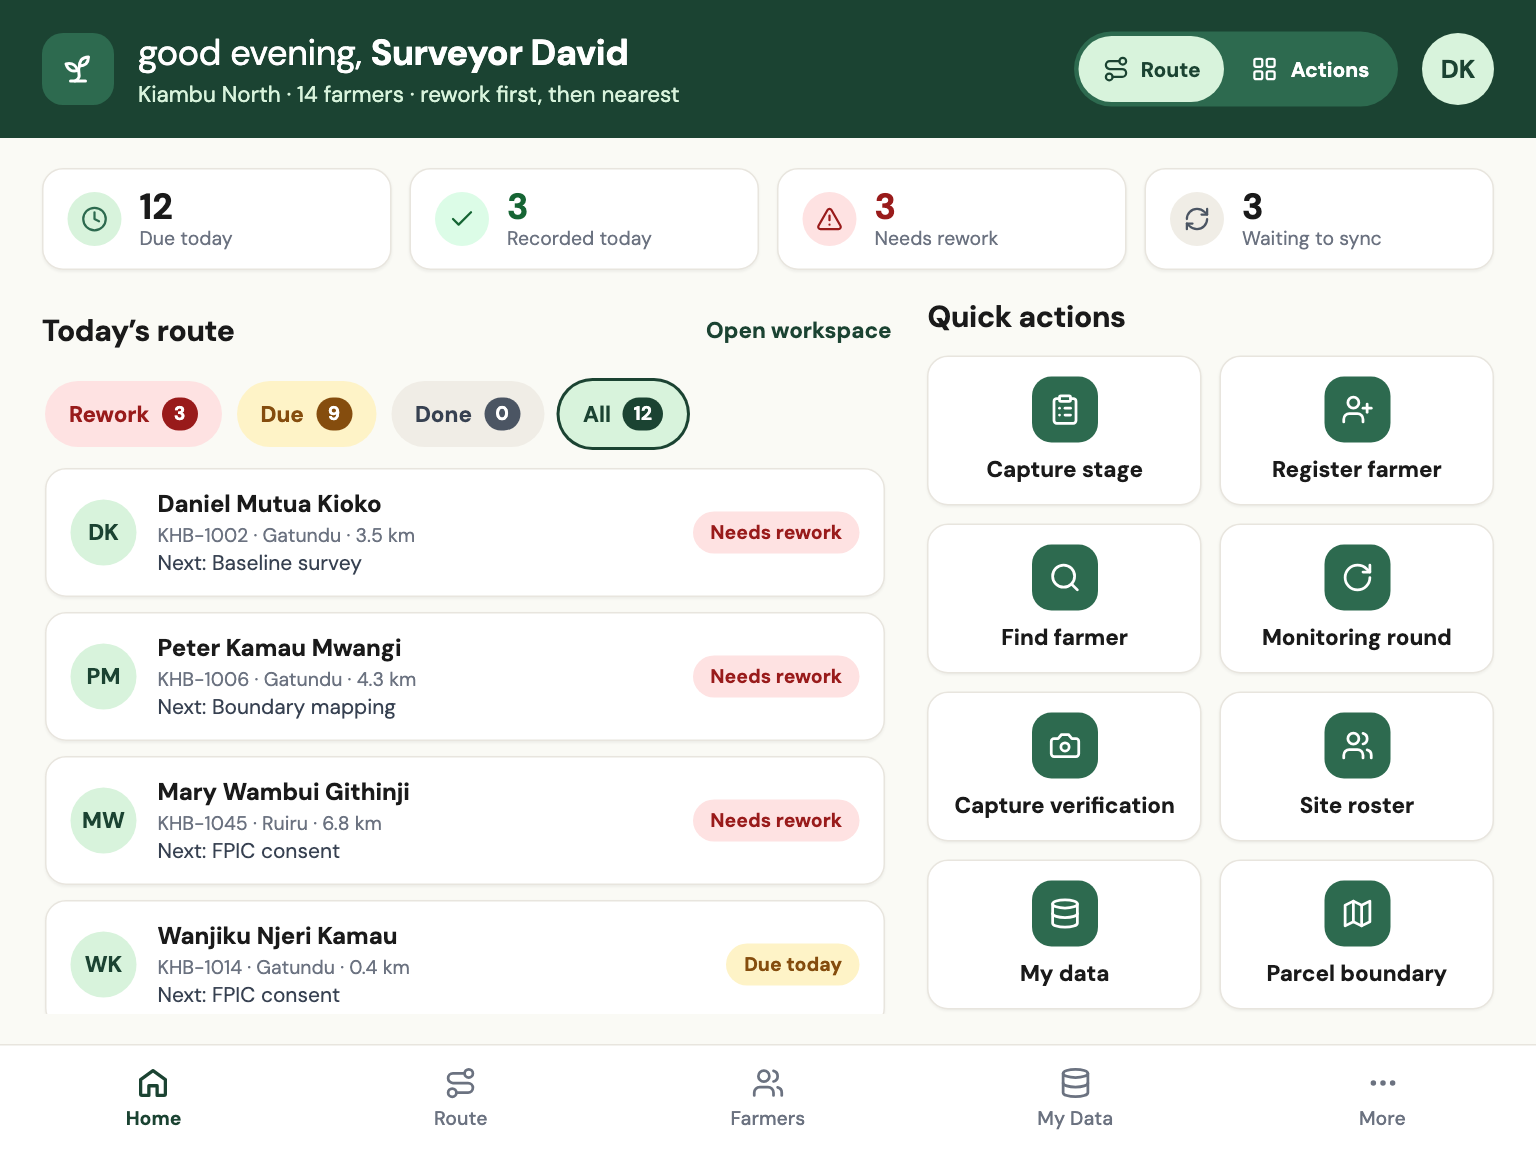Screen dimensions: 1536x1152
Task: Click the Parcel boundary map icon
Action: pos(1357,913)
